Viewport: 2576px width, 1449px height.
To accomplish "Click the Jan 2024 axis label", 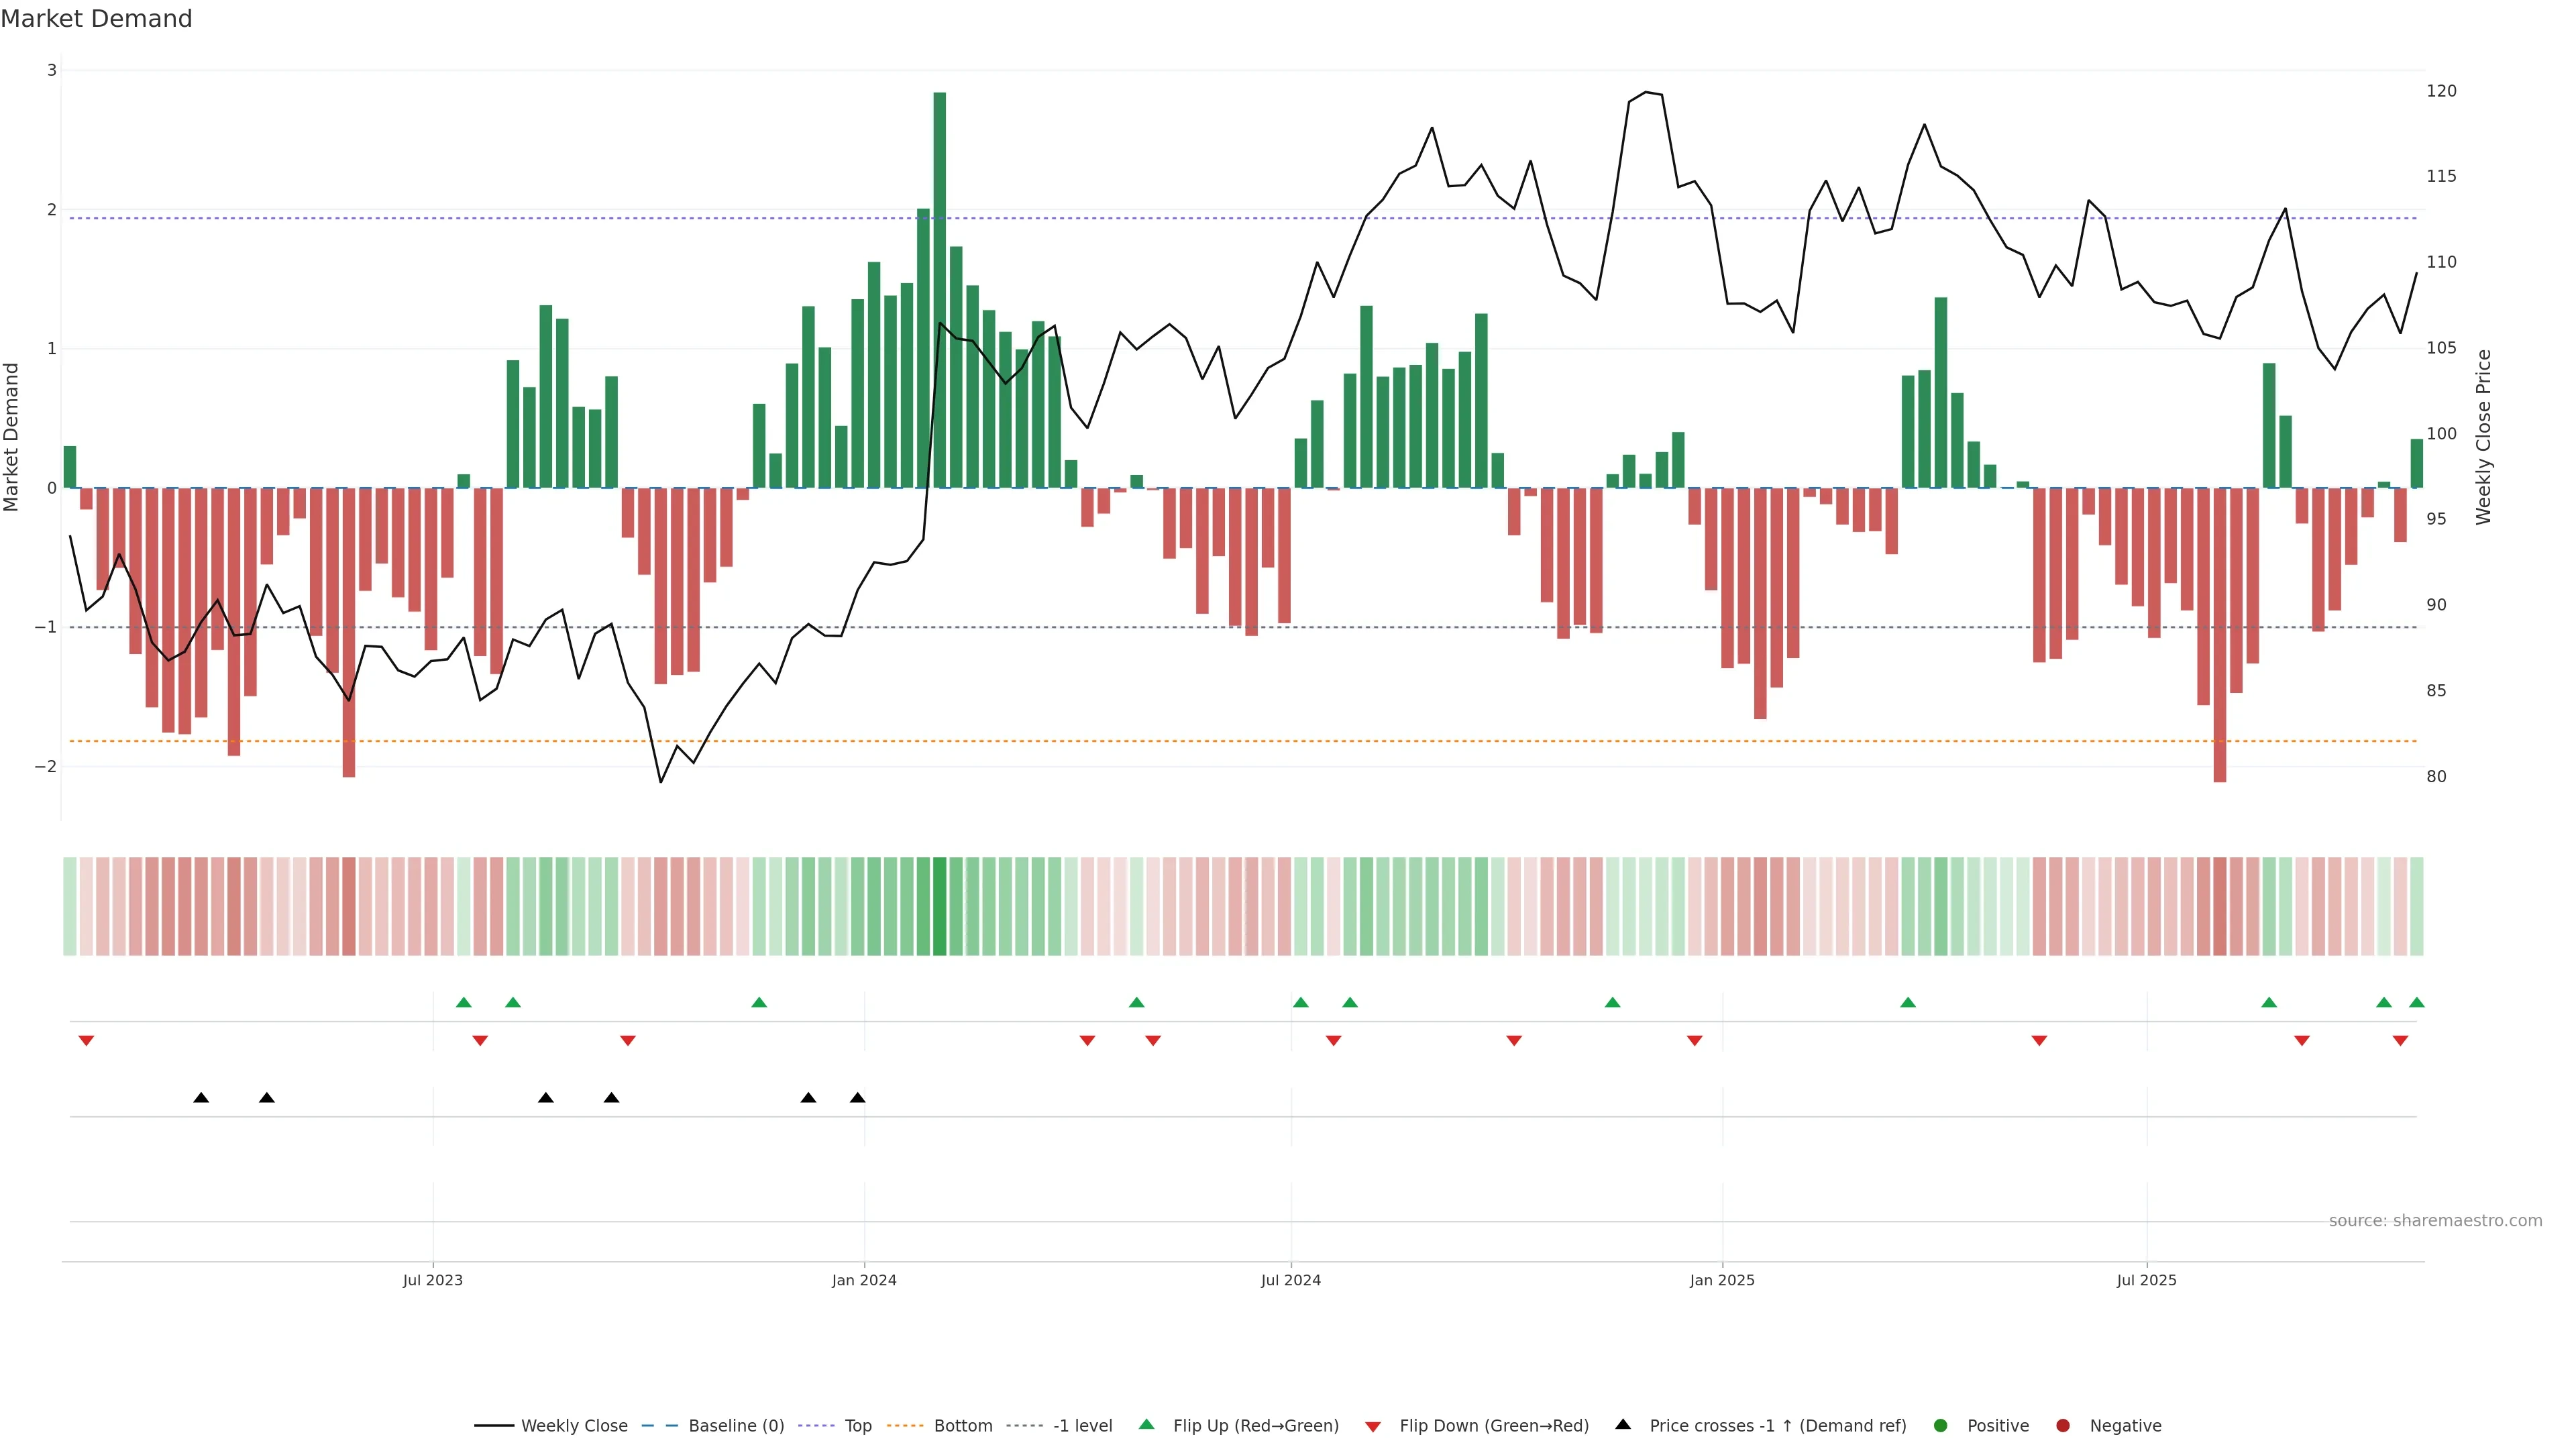I will (x=864, y=1280).
